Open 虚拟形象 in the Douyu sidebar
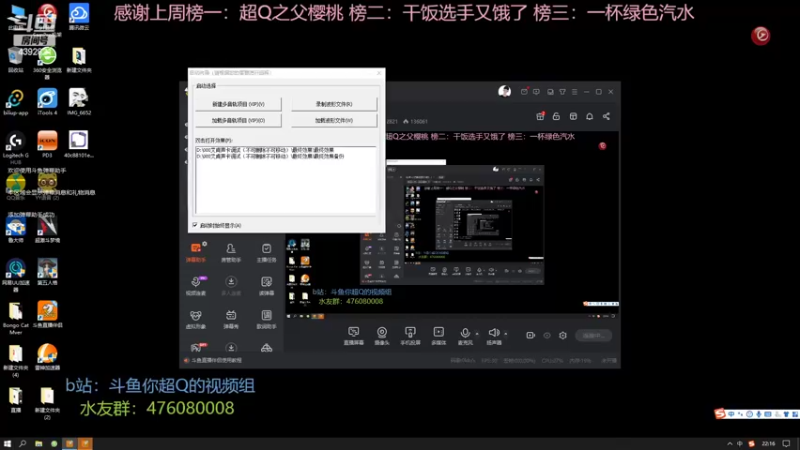 [x=196, y=319]
